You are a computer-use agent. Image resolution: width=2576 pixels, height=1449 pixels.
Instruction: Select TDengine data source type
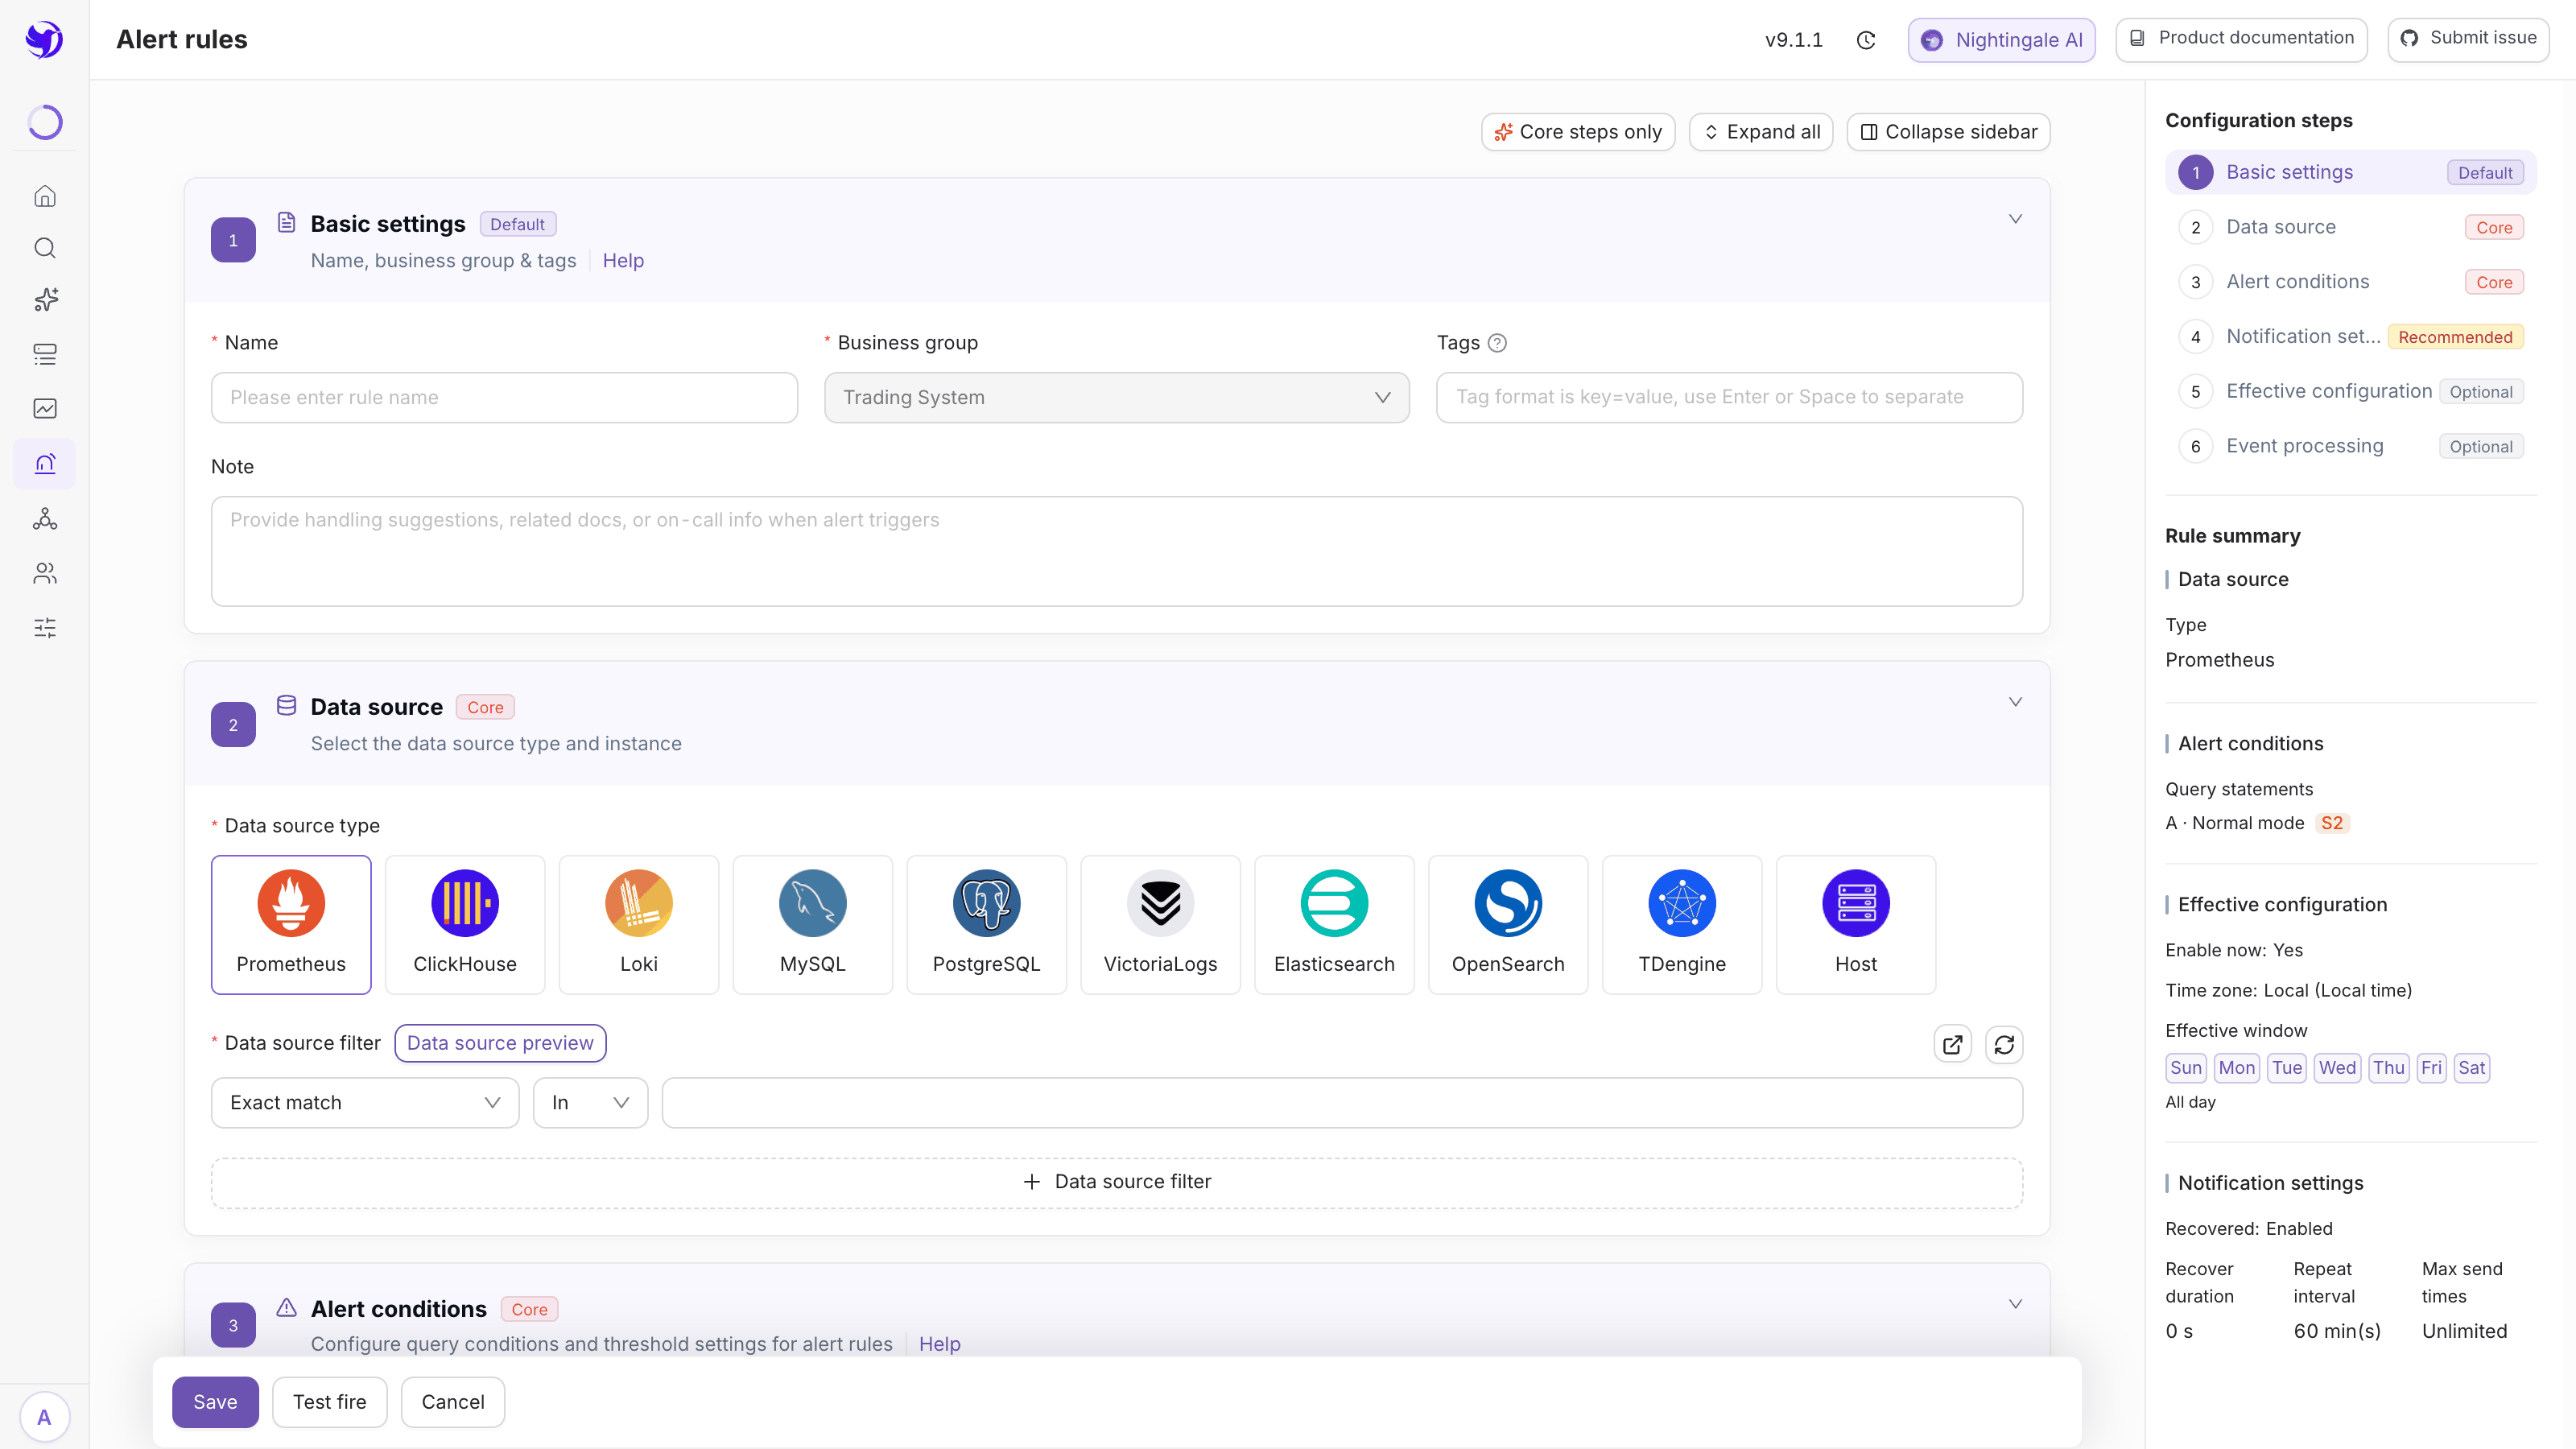tap(1682, 925)
